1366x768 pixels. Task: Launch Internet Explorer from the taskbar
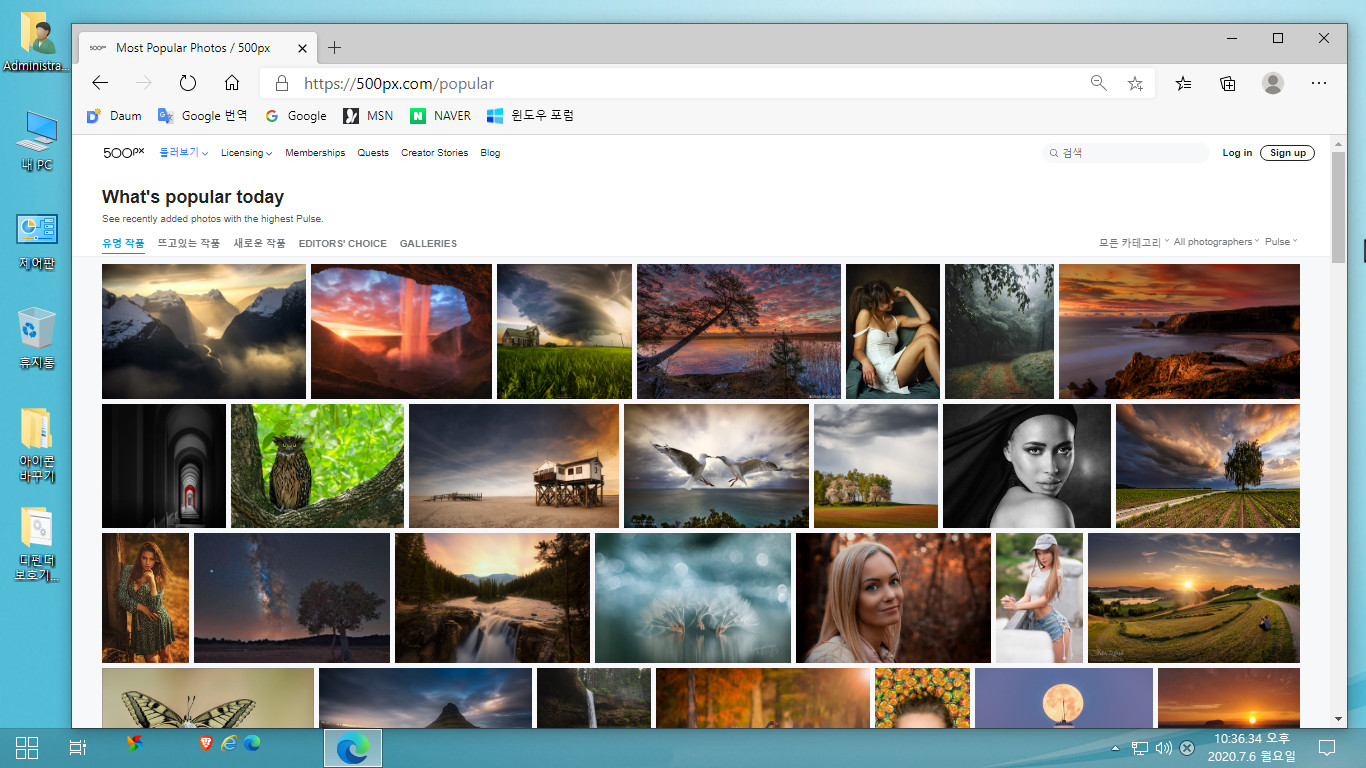pyautogui.click(x=229, y=743)
